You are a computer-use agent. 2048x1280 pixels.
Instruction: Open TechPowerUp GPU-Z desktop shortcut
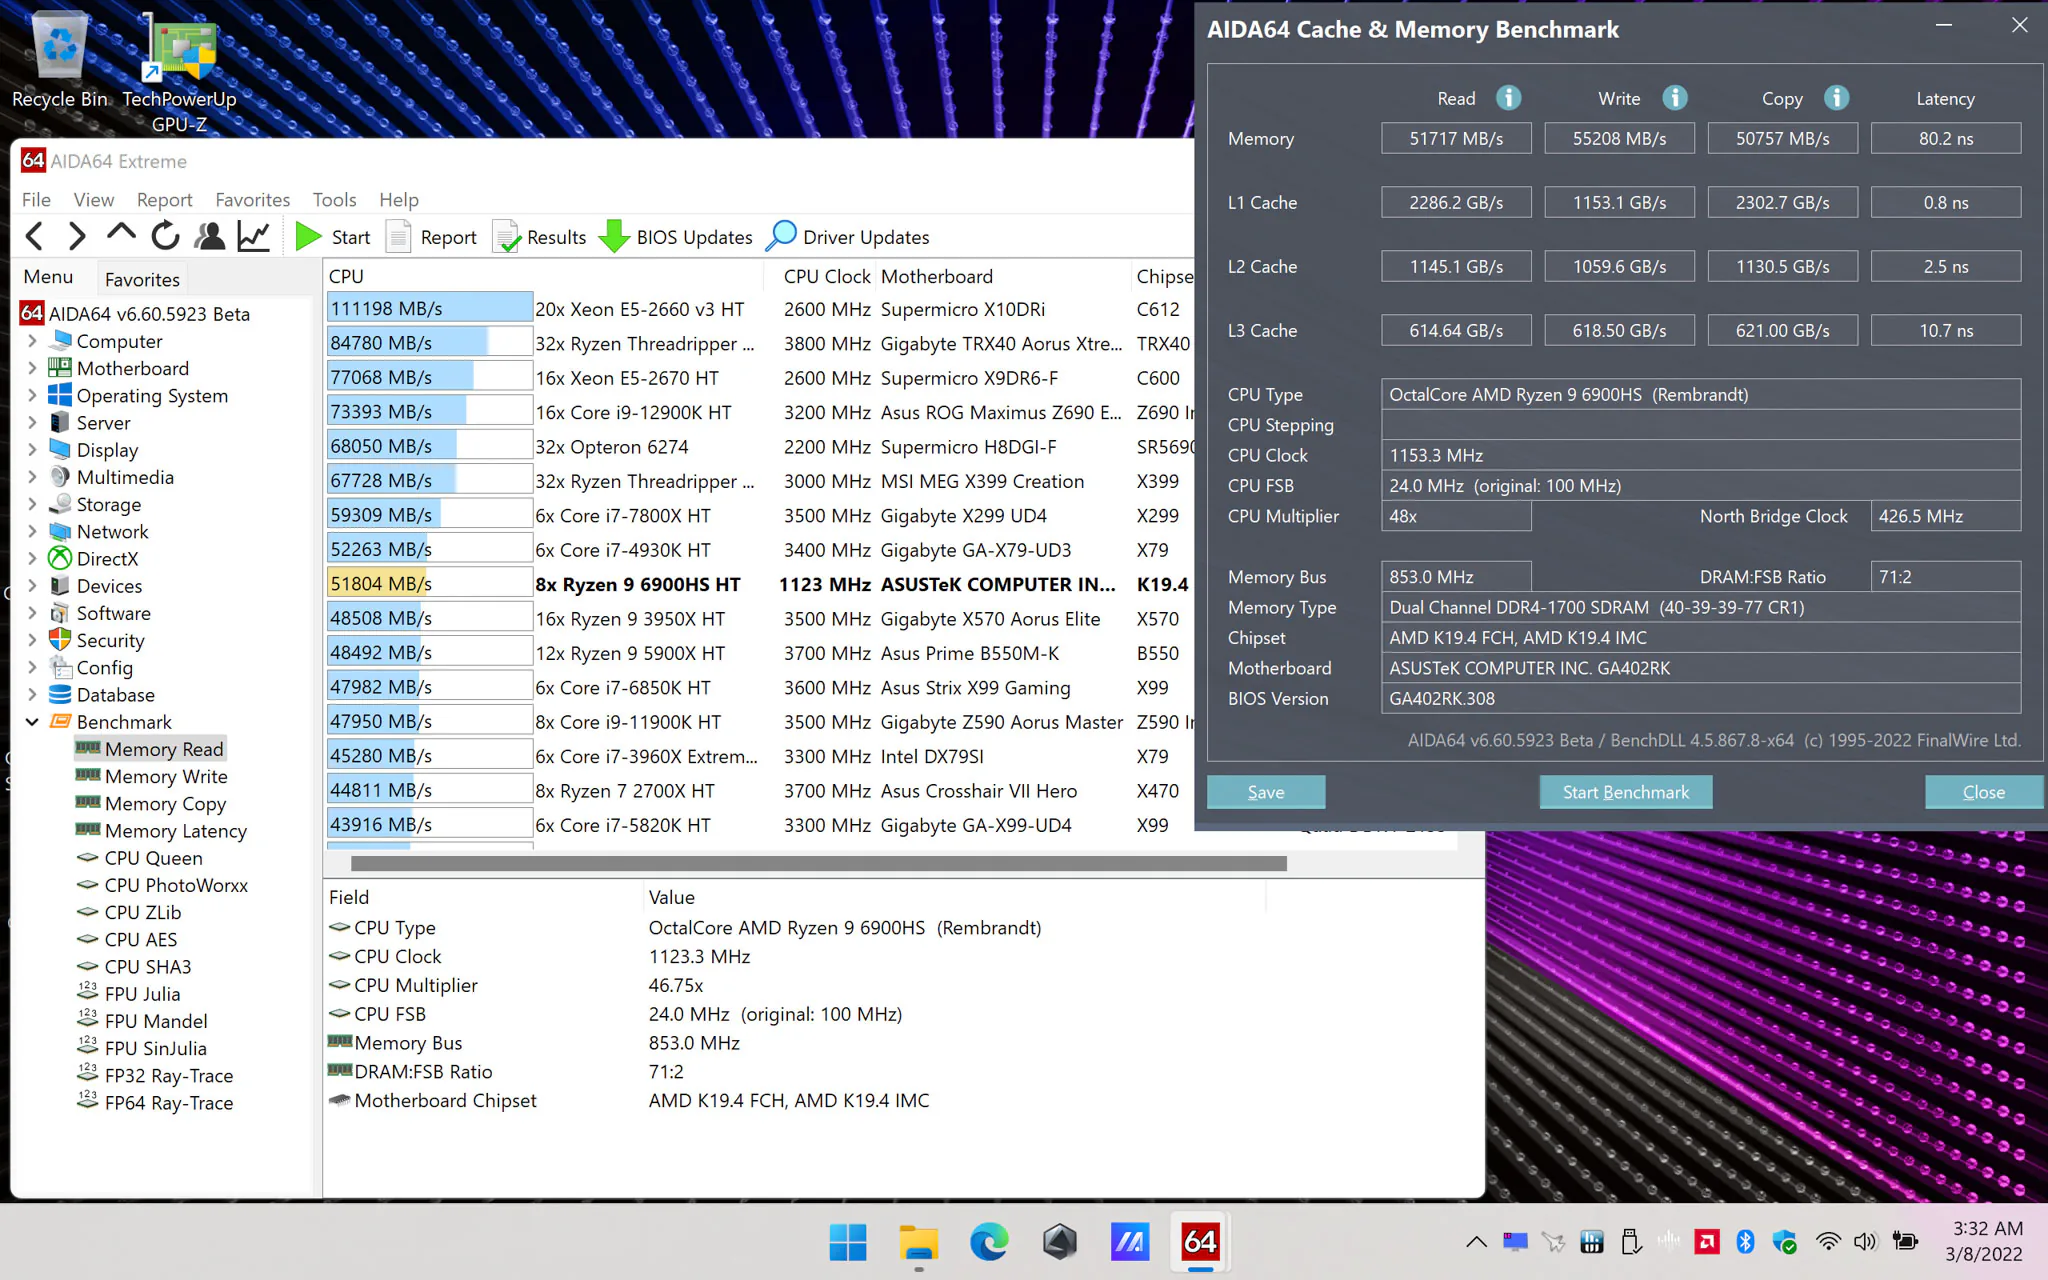pyautogui.click(x=180, y=72)
